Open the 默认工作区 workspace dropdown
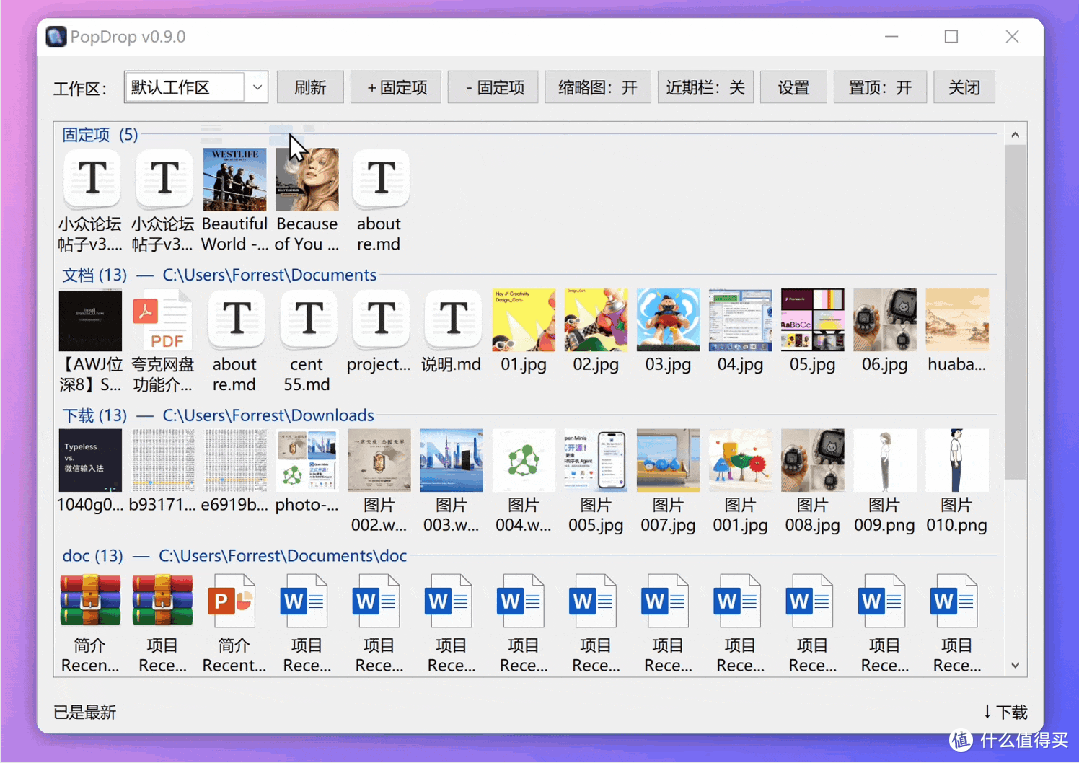1079x763 pixels. (x=196, y=87)
